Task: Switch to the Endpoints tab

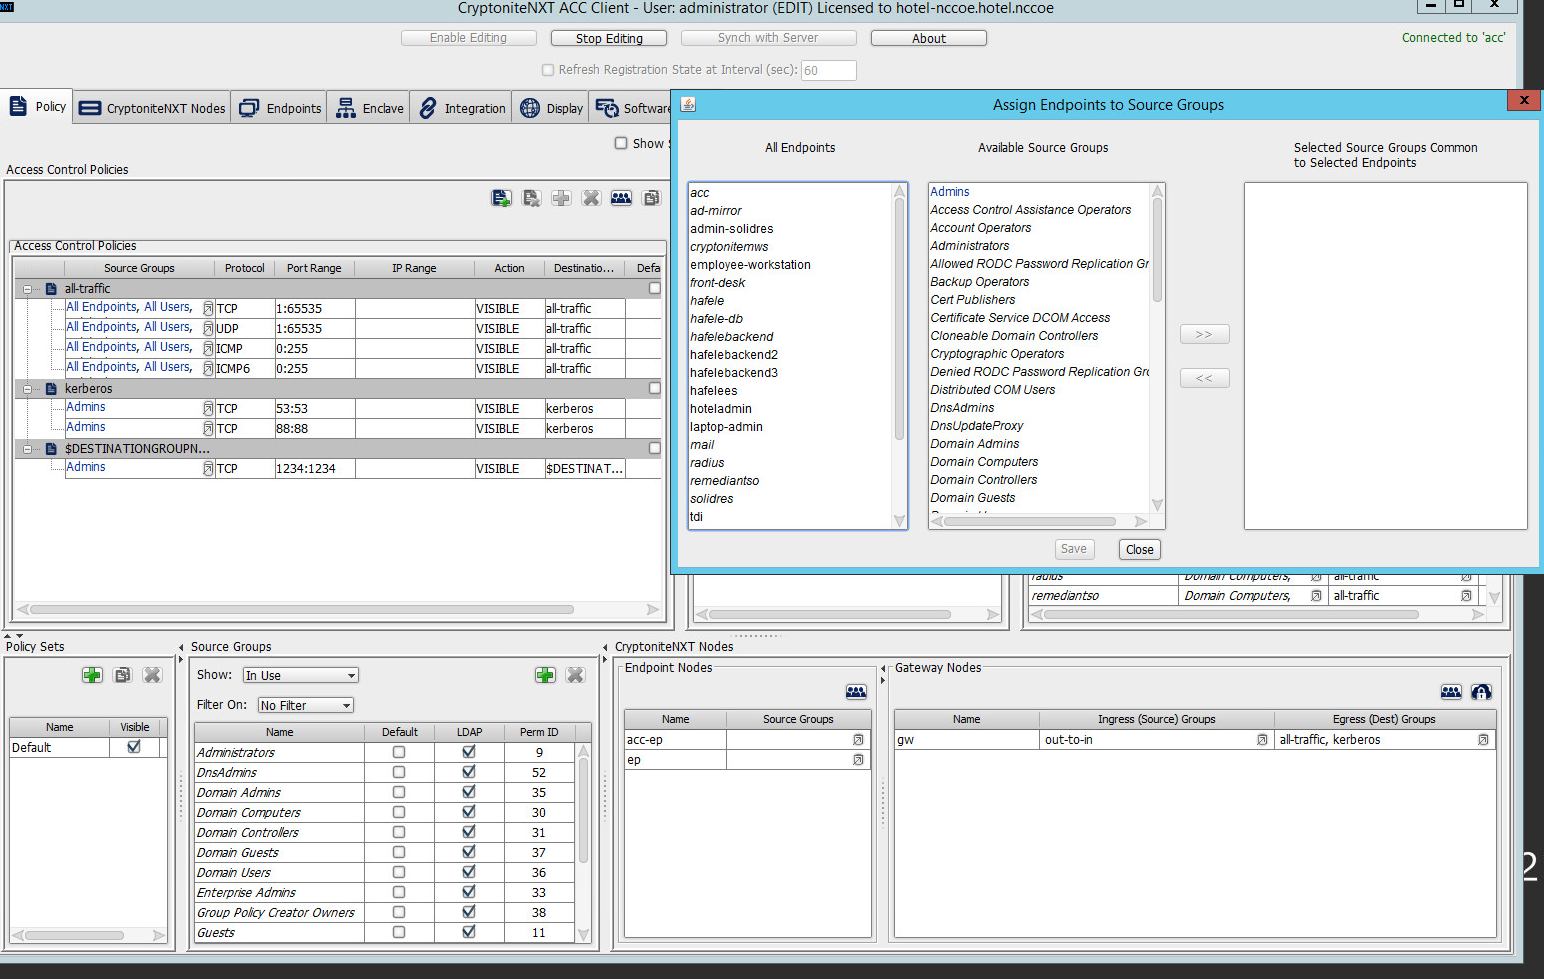Action: (x=281, y=108)
